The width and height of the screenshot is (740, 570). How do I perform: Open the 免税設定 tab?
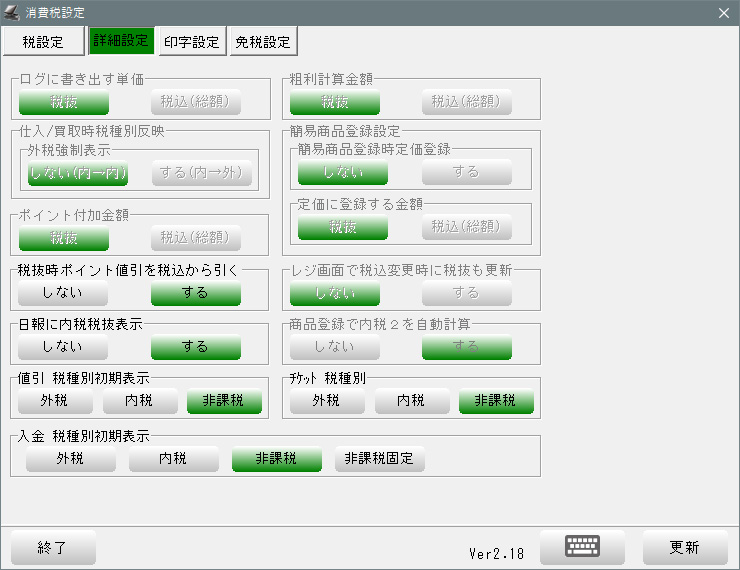click(263, 42)
